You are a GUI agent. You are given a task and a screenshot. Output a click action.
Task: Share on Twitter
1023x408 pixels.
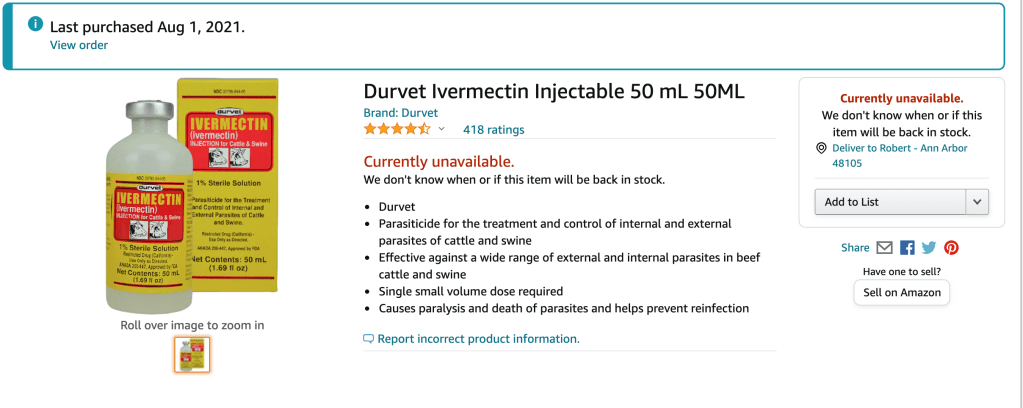[x=929, y=248]
